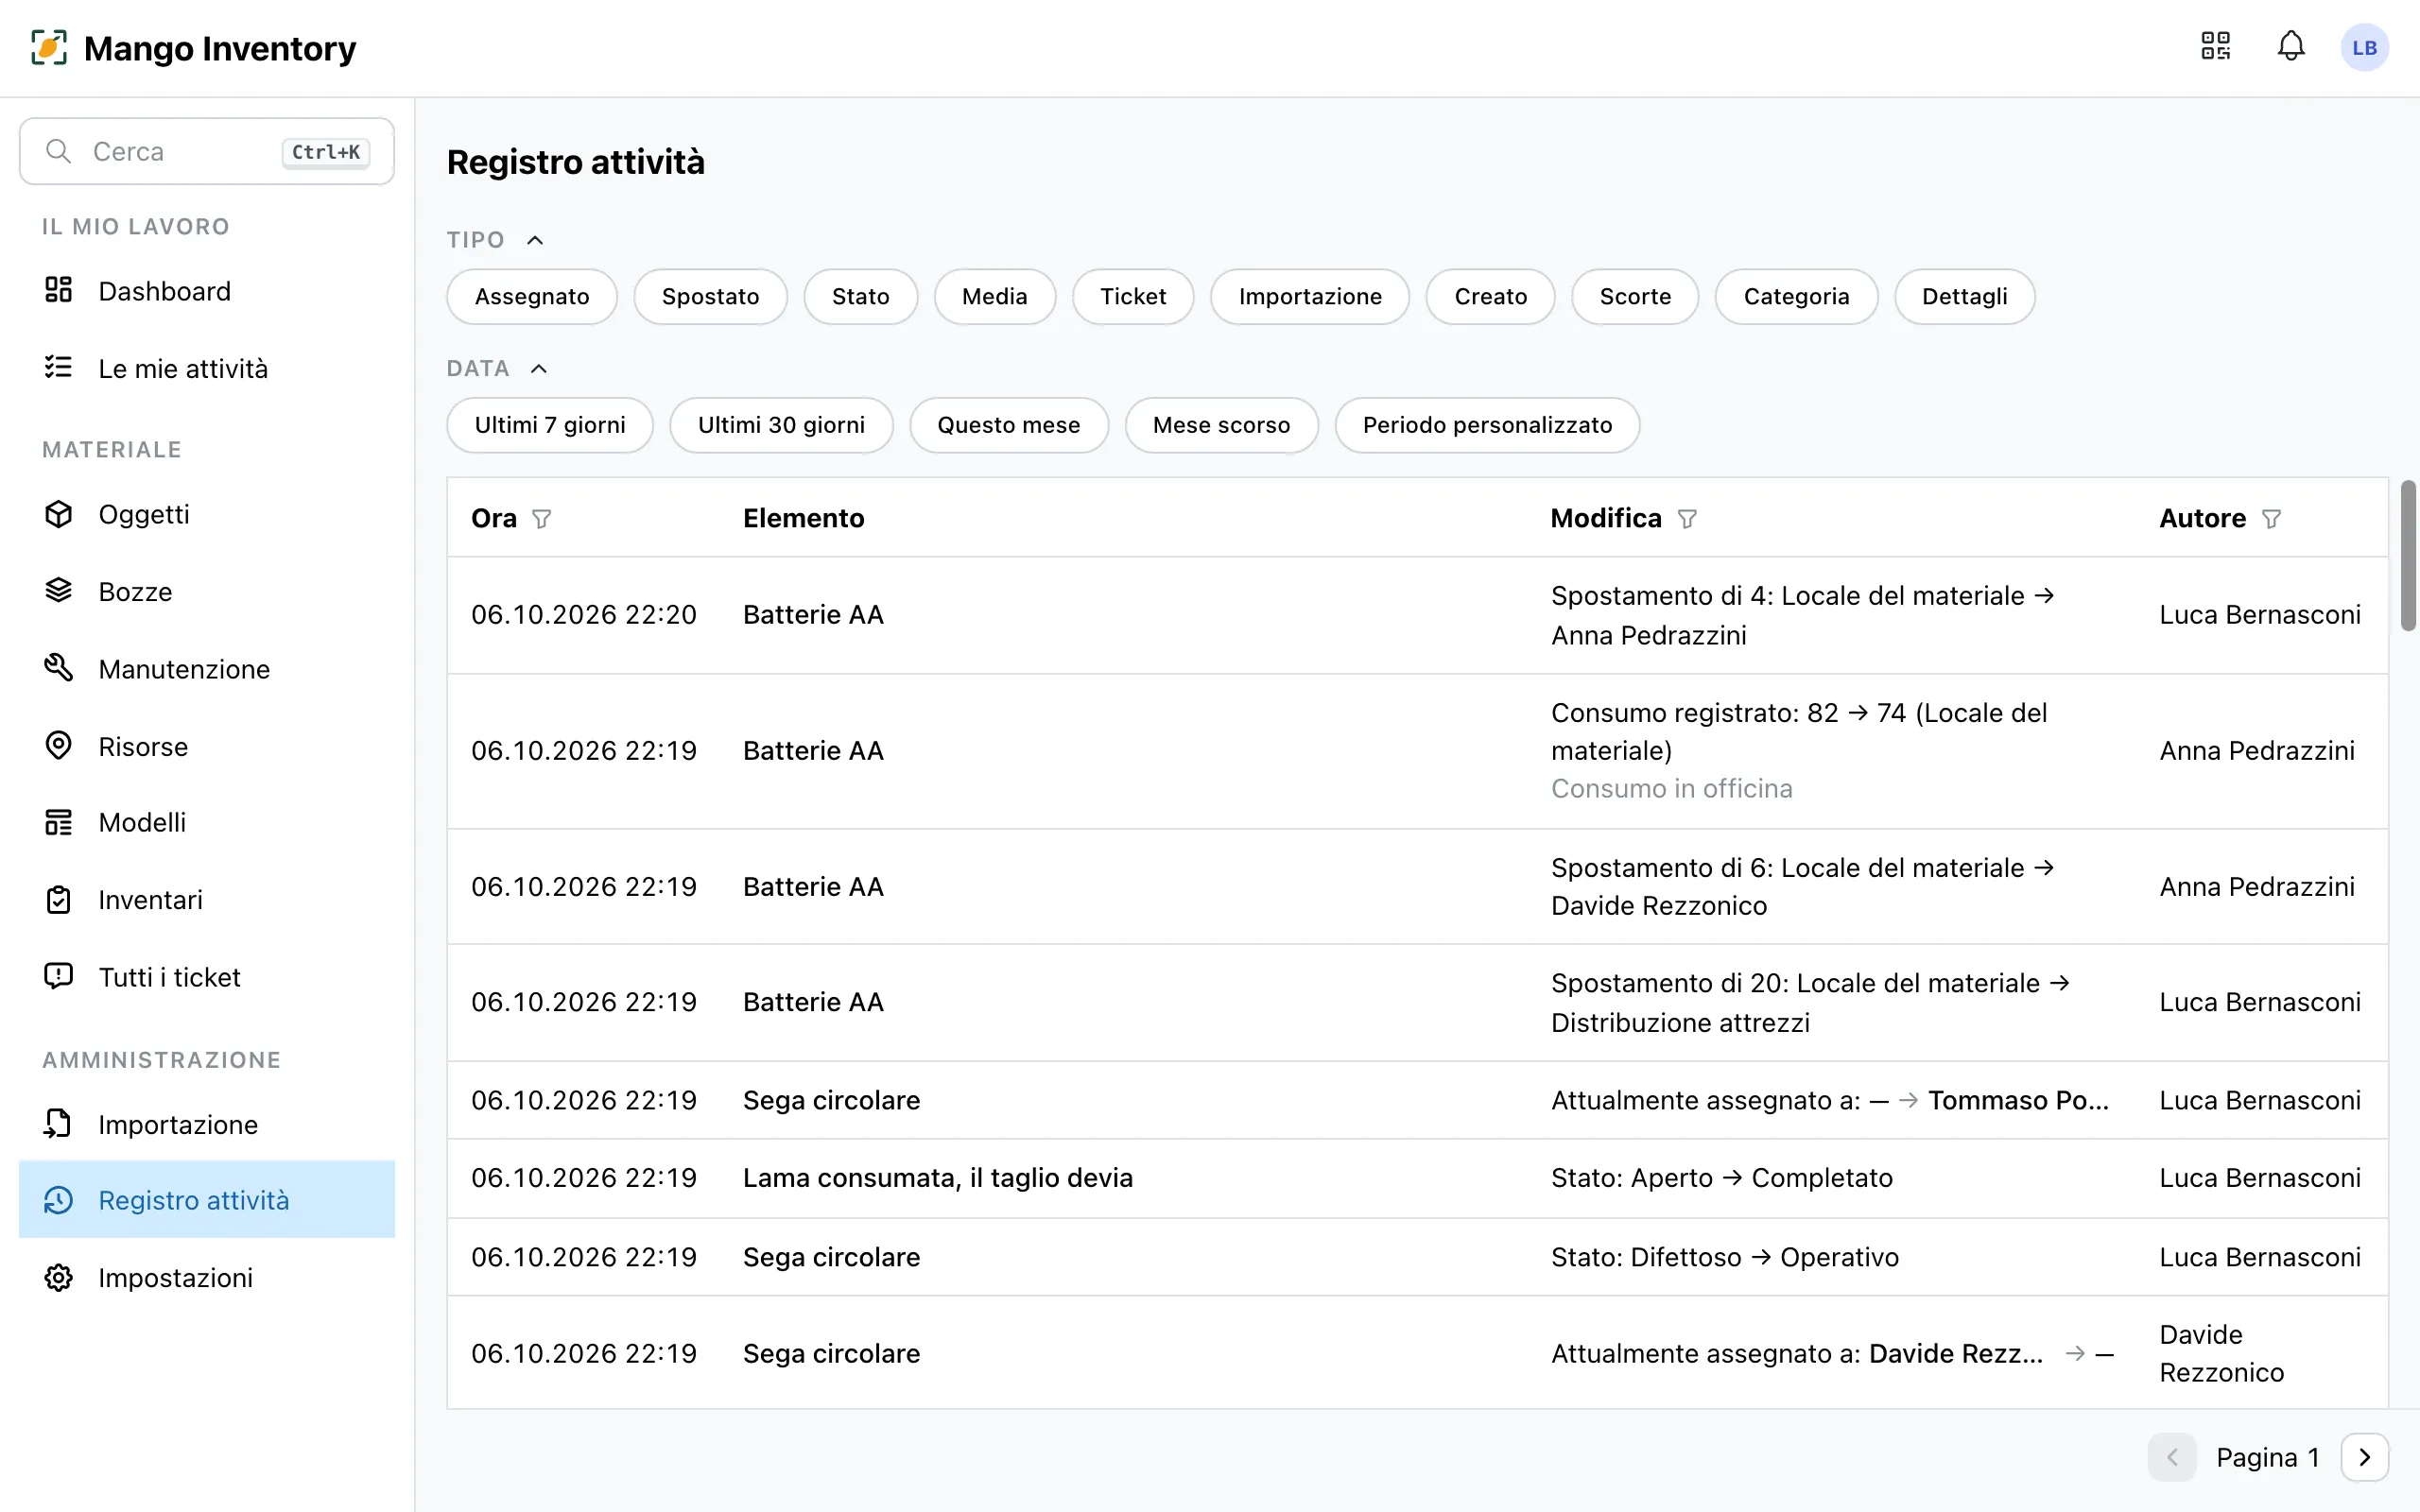Open the Autore column filter
Viewport: 2420px width, 1512px height.
[x=2271, y=519]
